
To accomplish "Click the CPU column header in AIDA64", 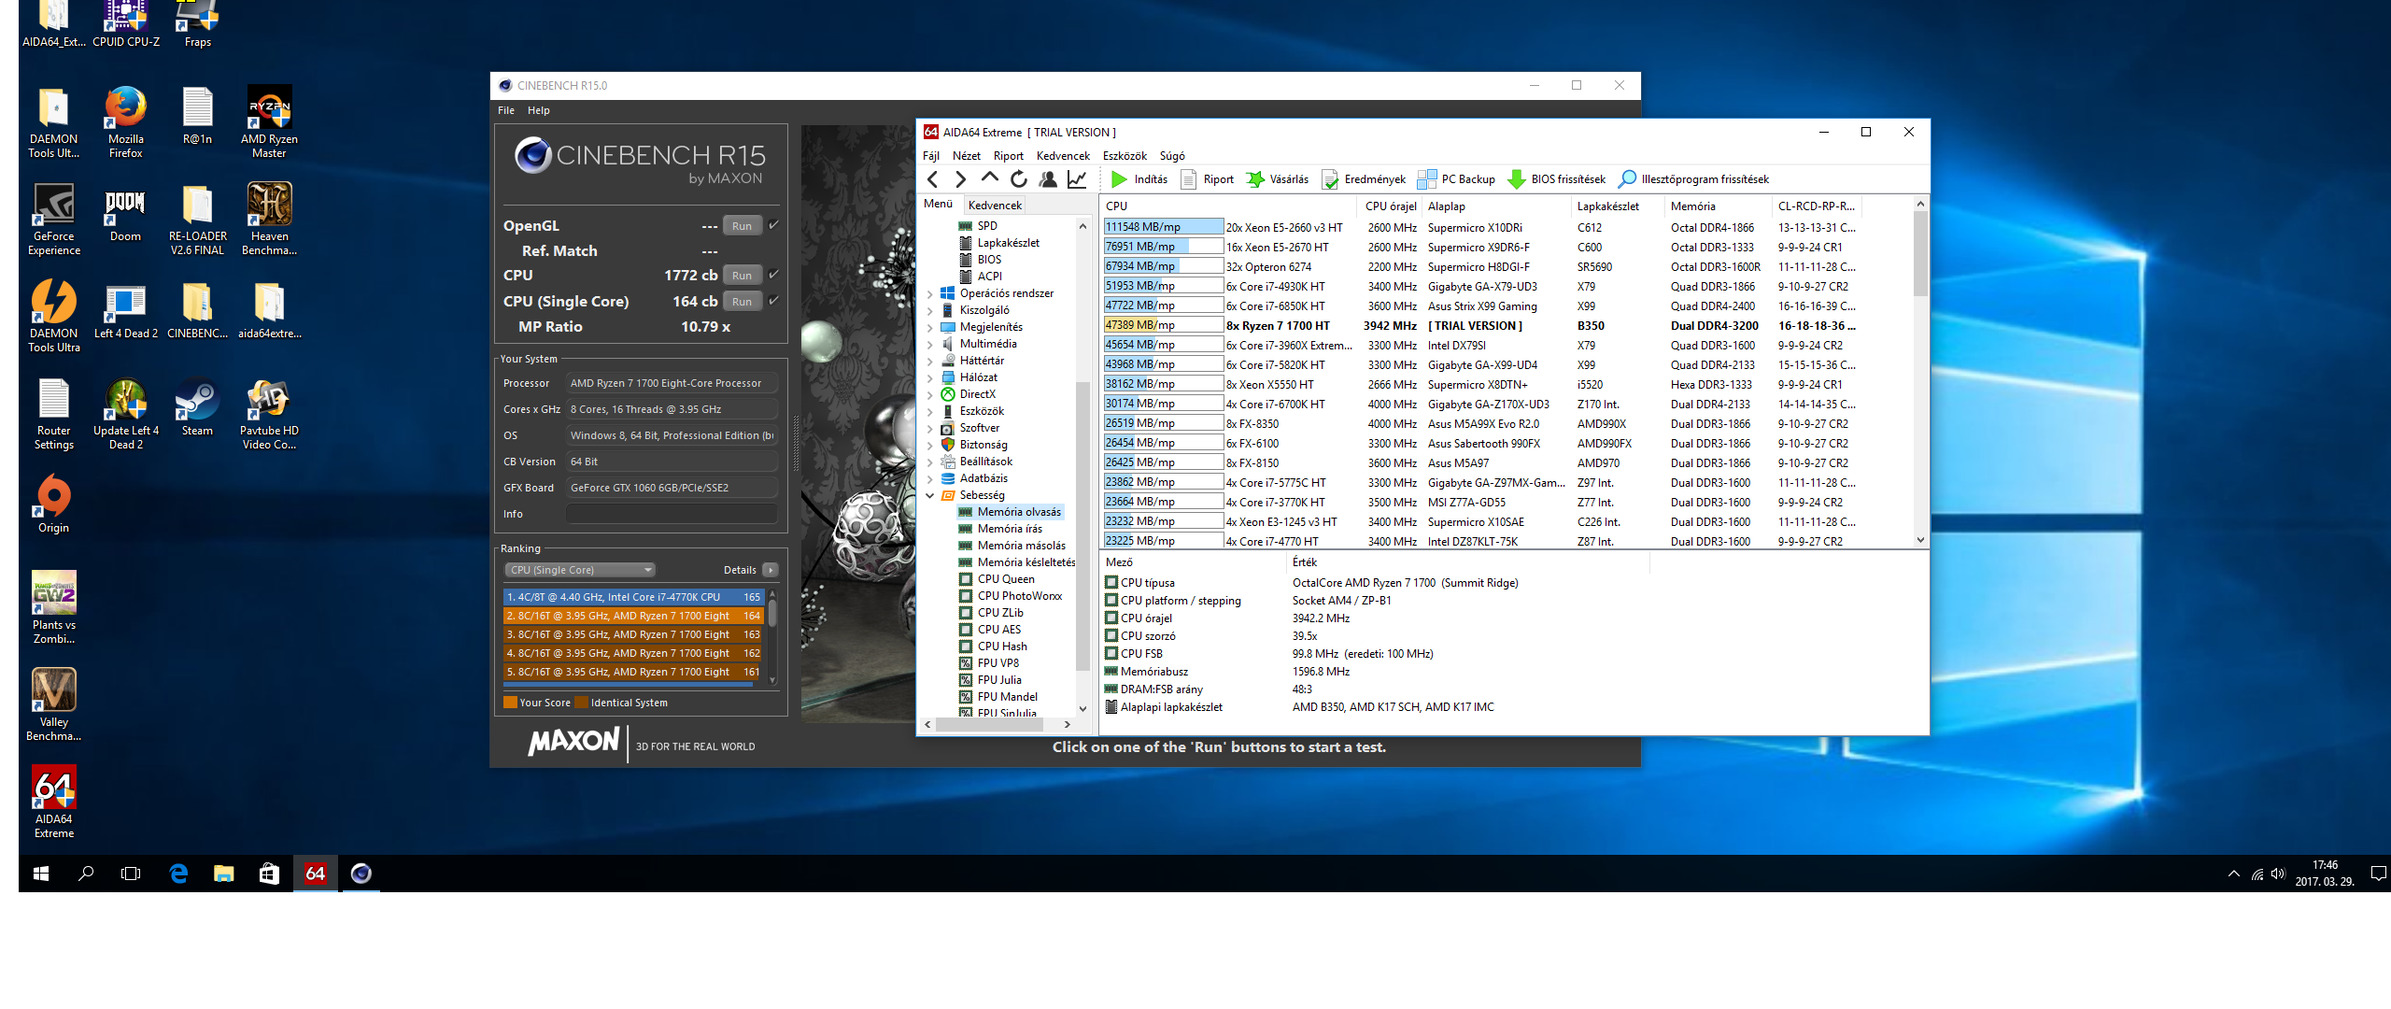I will point(1228,206).
